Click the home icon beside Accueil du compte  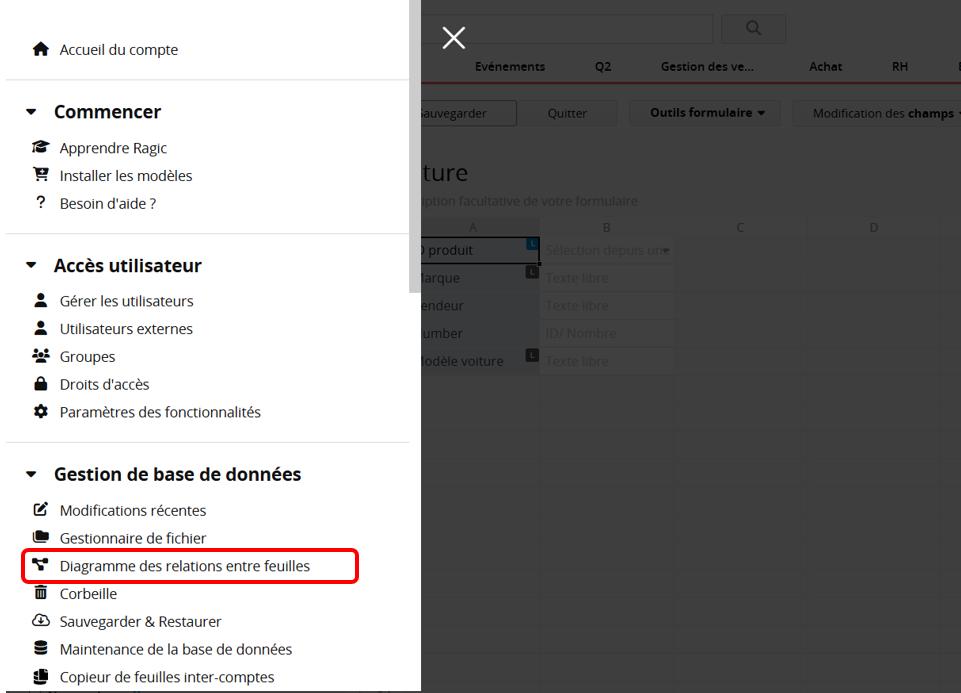point(40,49)
